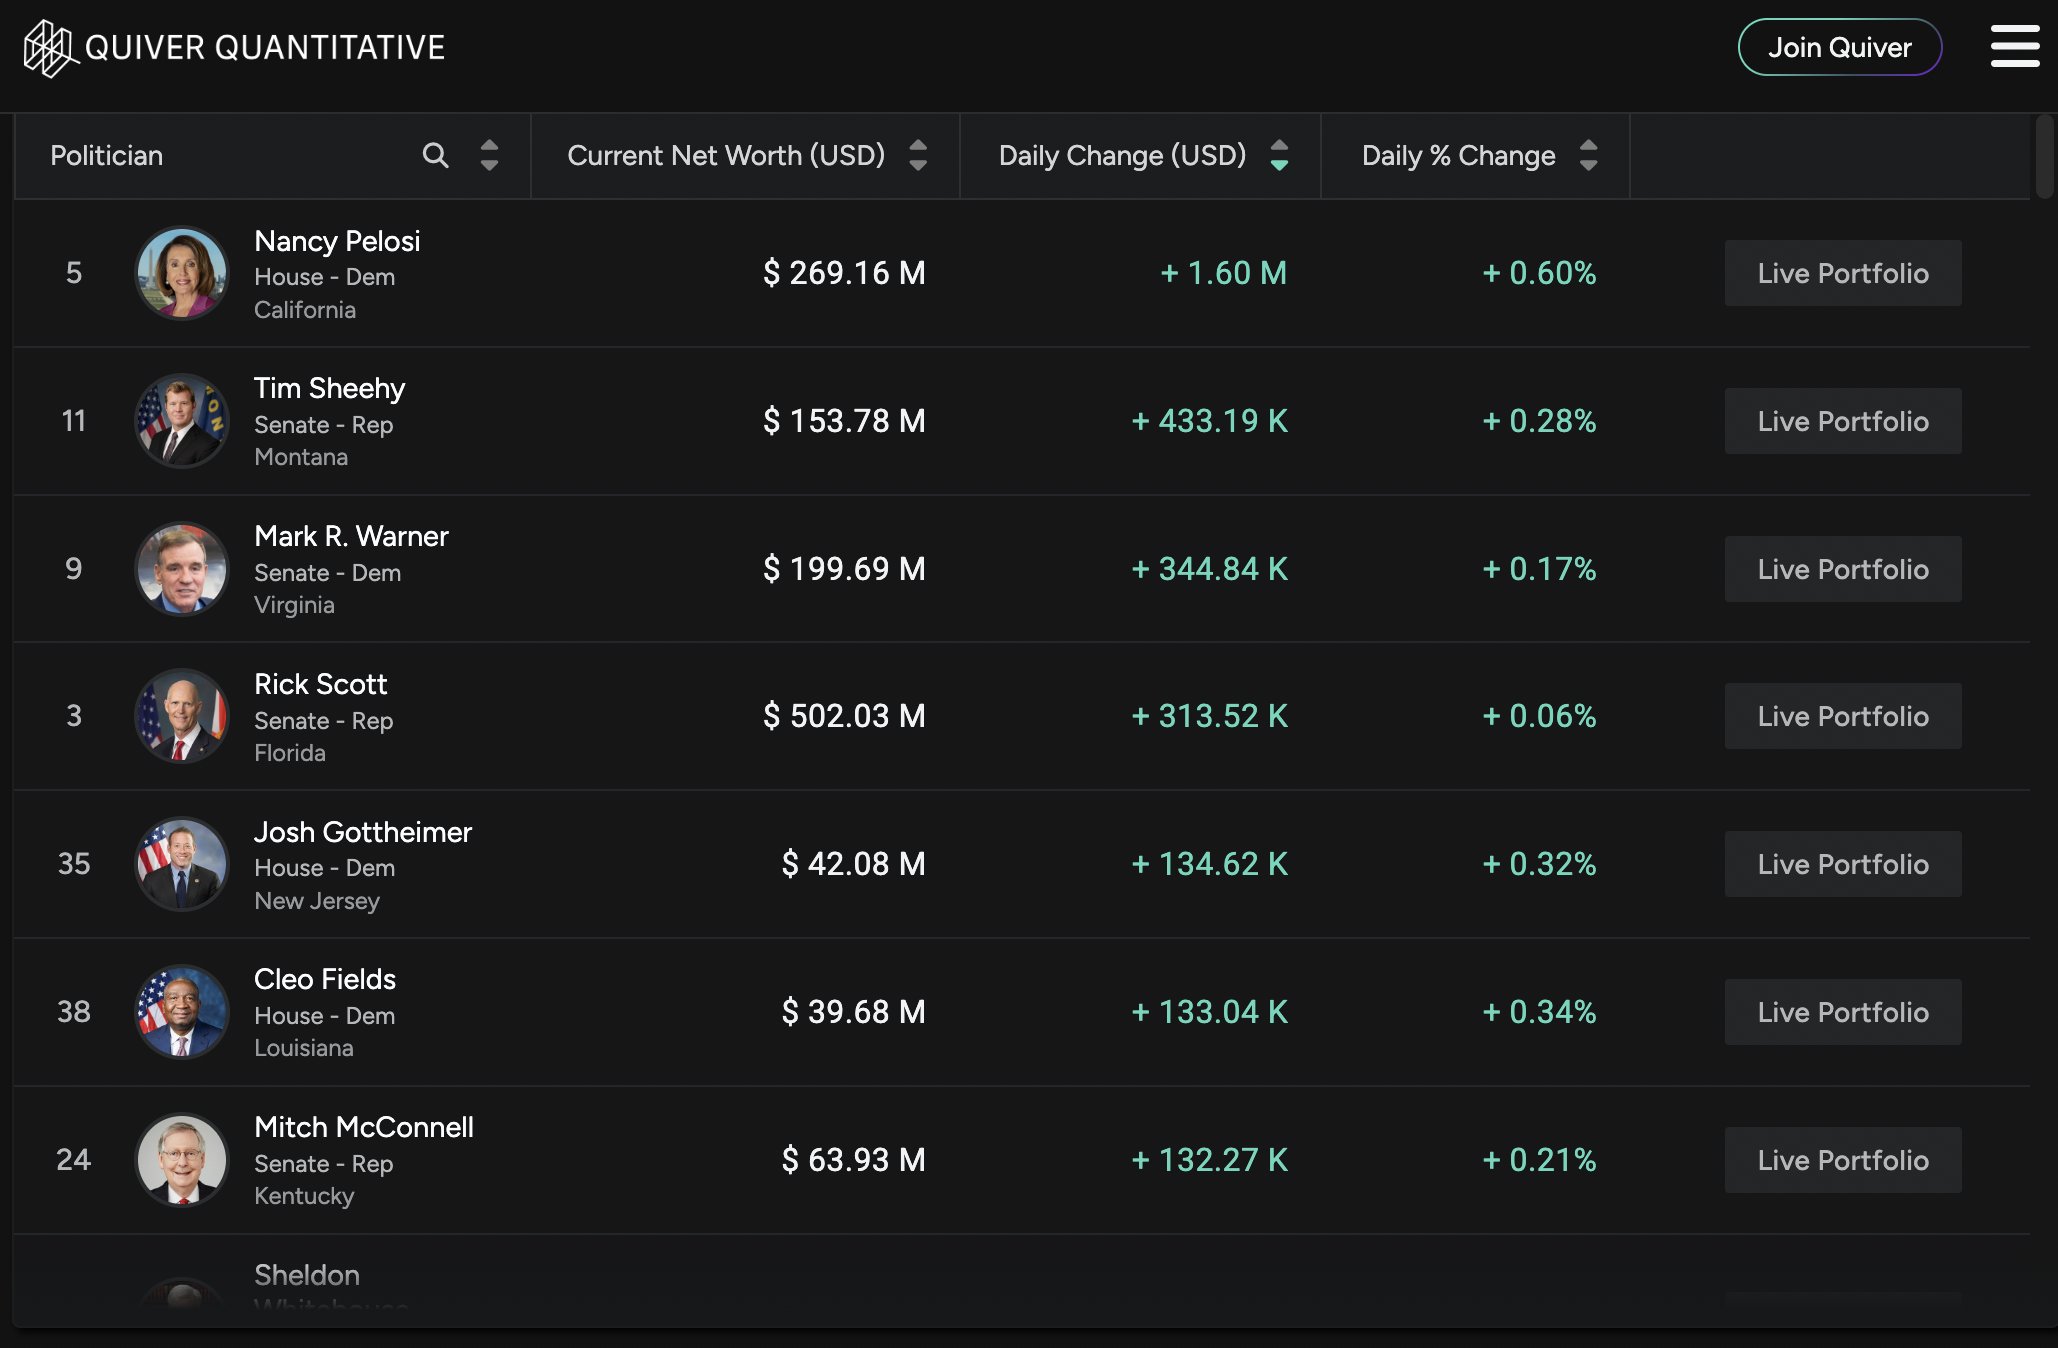Image resolution: width=2058 pixels, height=1348 pixels.
Task: Click the + 313.52 K daily change
Action: click(x=1209, y=716)
